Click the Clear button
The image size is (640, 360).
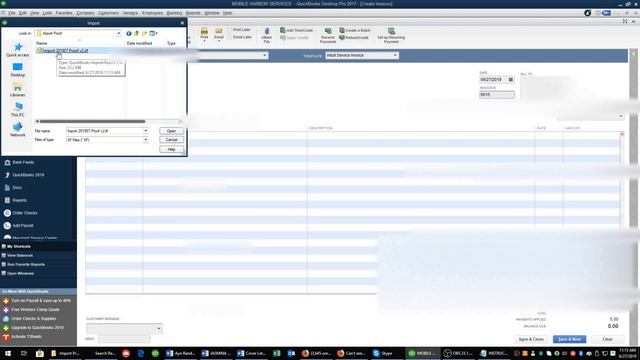coord(607,339)
